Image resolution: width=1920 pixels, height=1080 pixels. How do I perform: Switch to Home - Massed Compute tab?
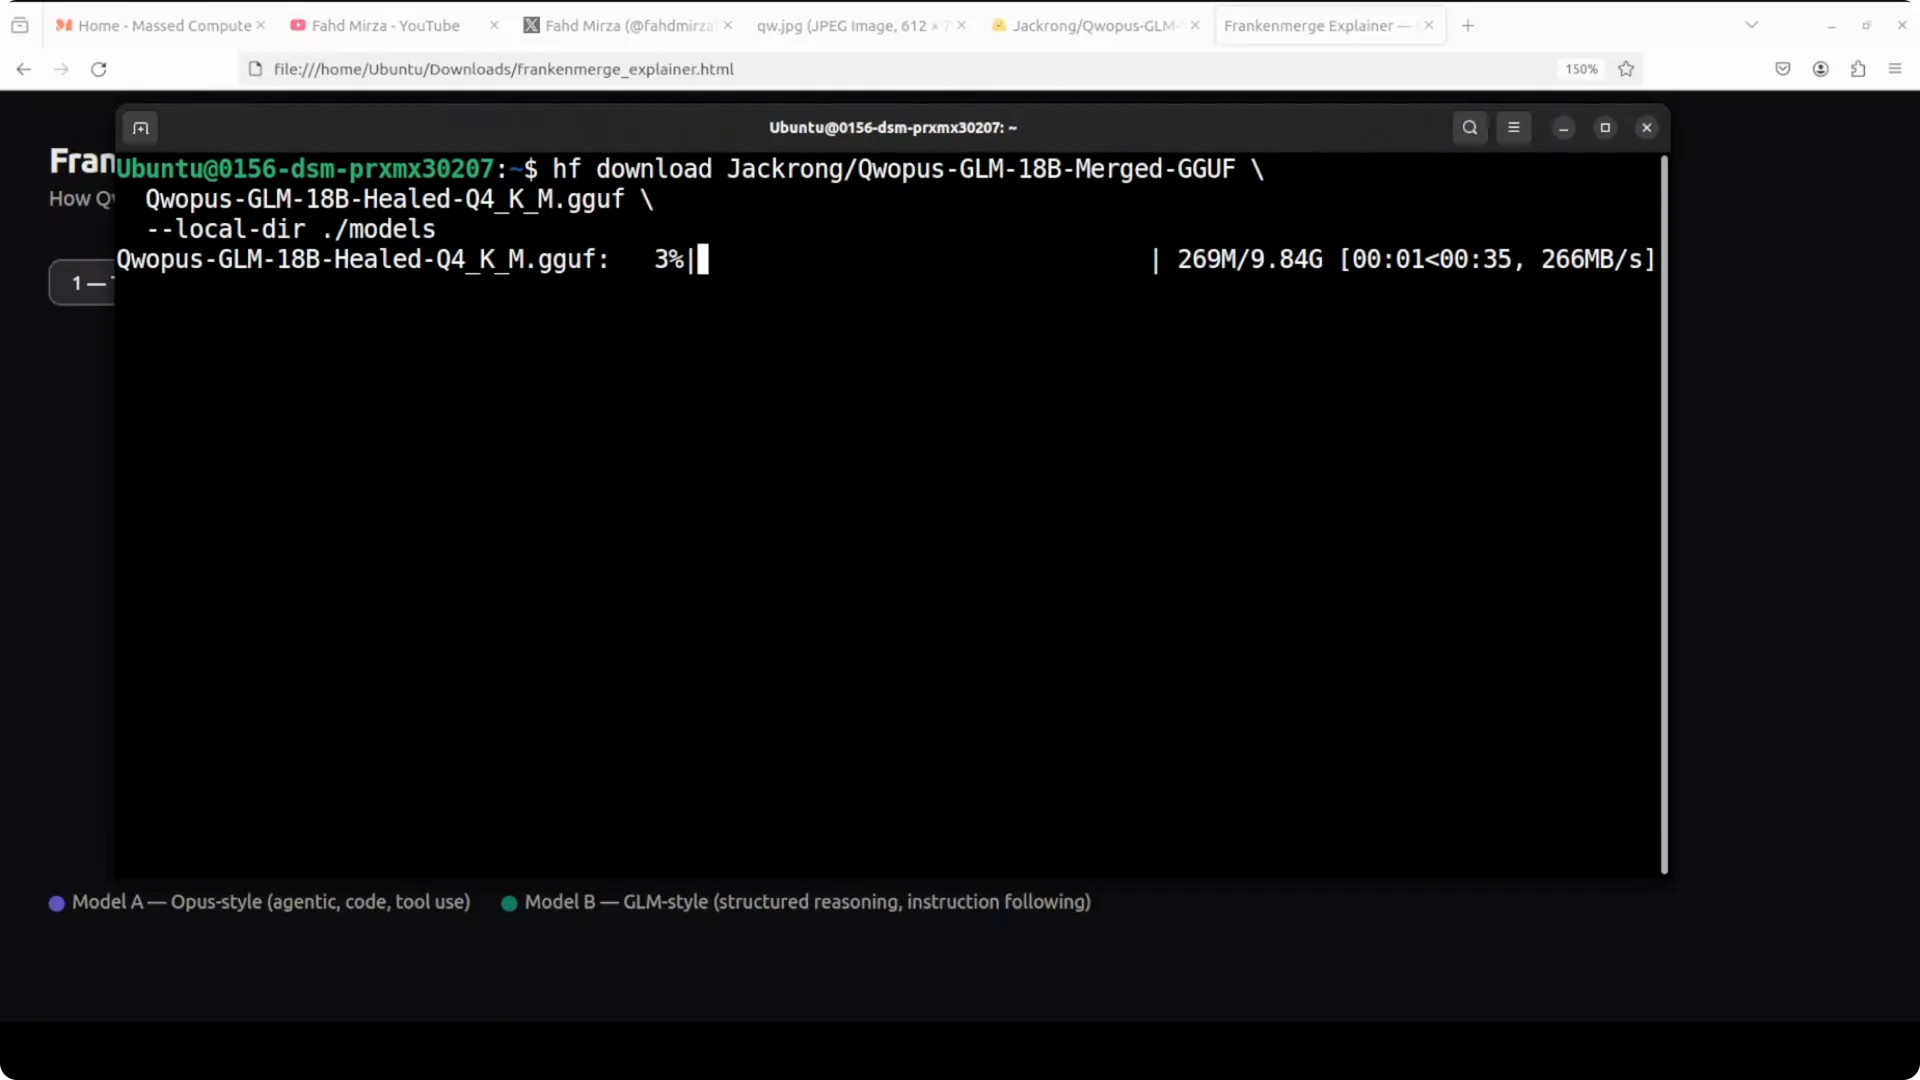[153, 26]
